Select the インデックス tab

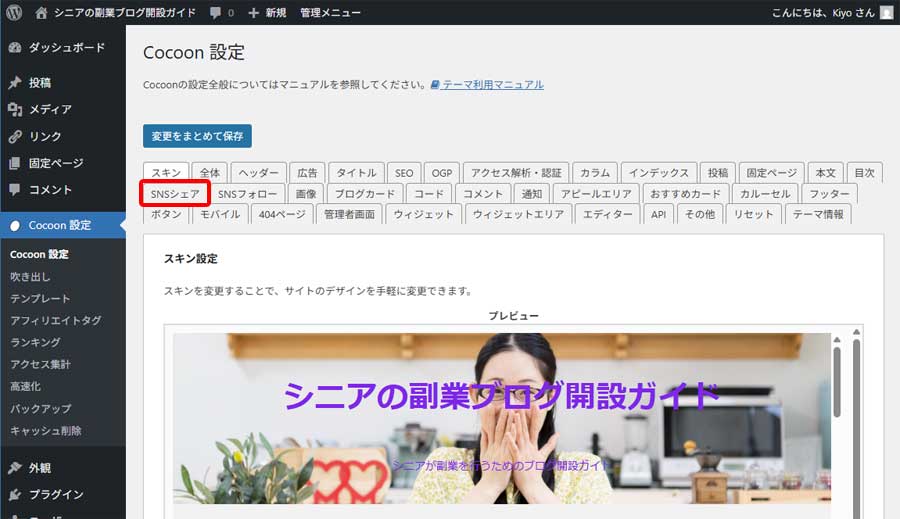click(x=658, y=173)
